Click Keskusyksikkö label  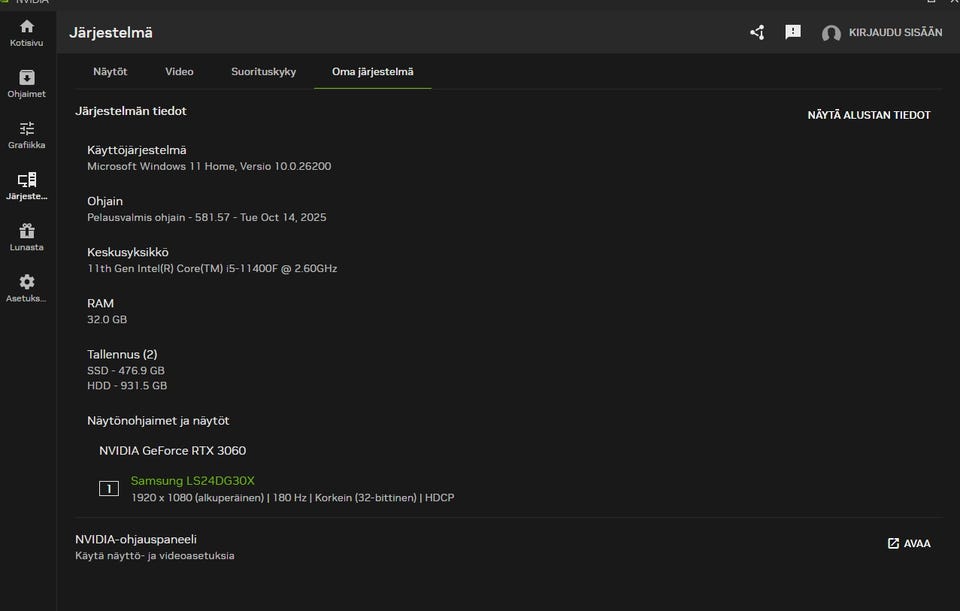pyautogui.click(x=127, y=252)
